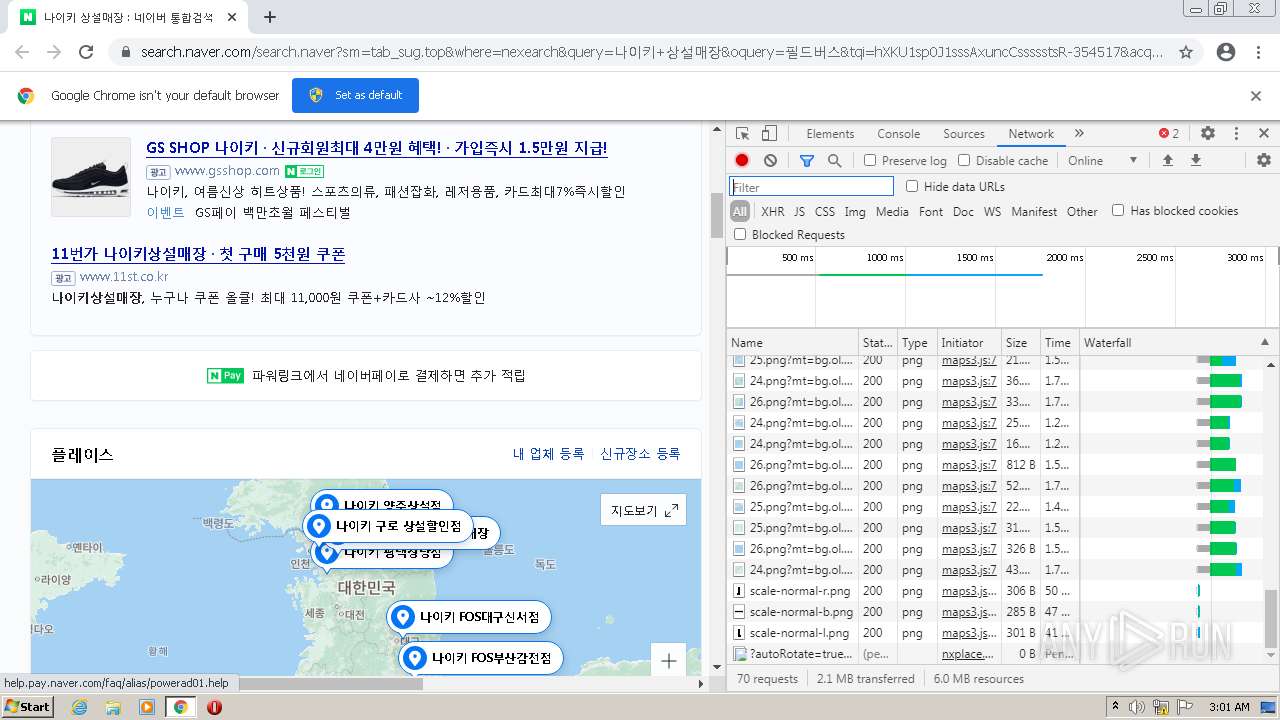The width and height of the screenshot is (1280, 720).
Task: Open Network settings gear icon
Action: (1264, 160)
